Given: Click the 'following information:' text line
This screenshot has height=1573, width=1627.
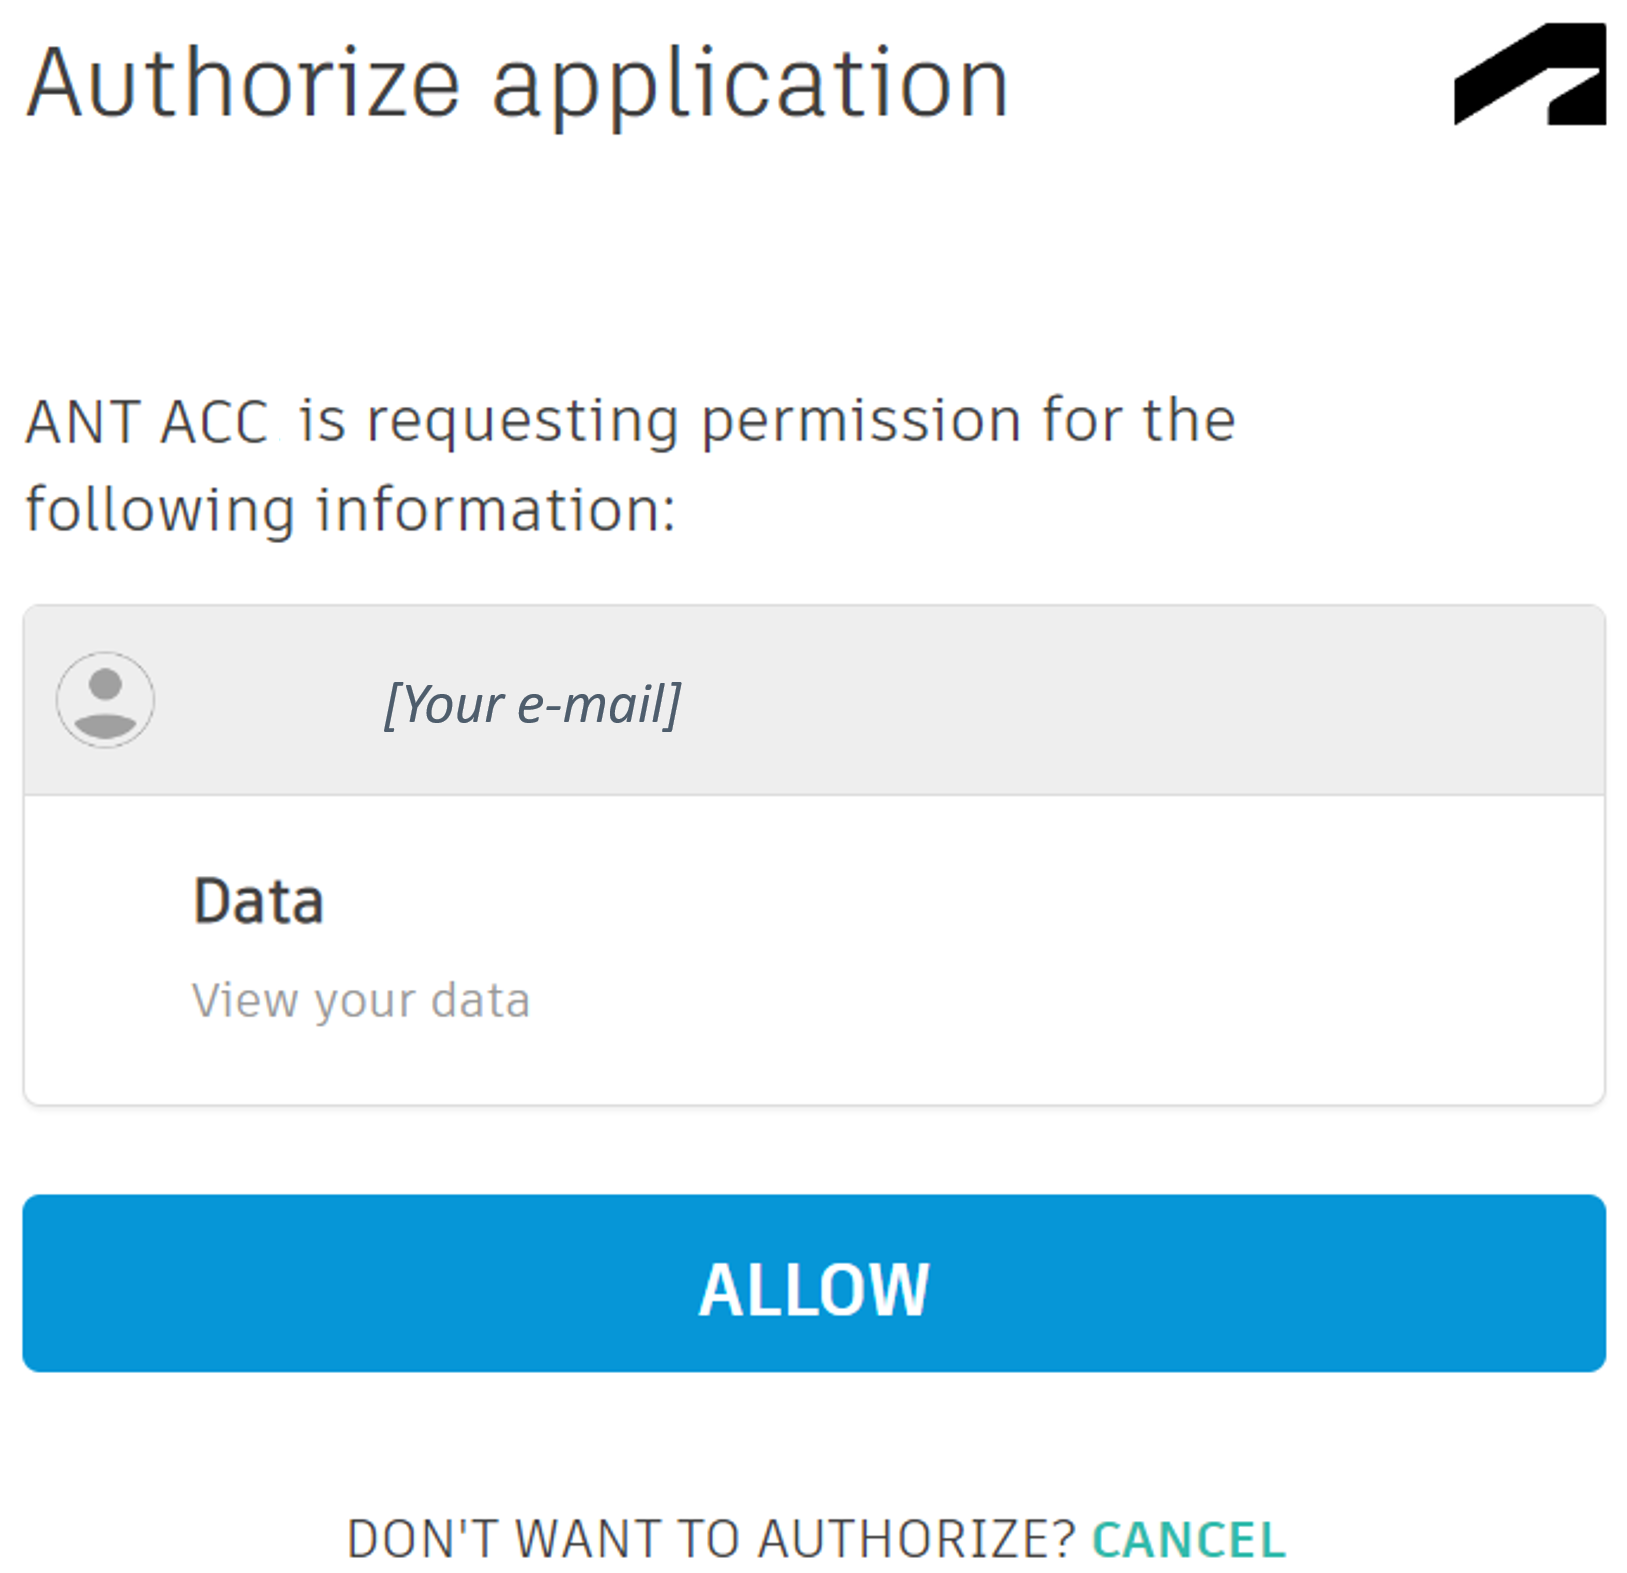Looking at the screenshot, I should (351, 510).
